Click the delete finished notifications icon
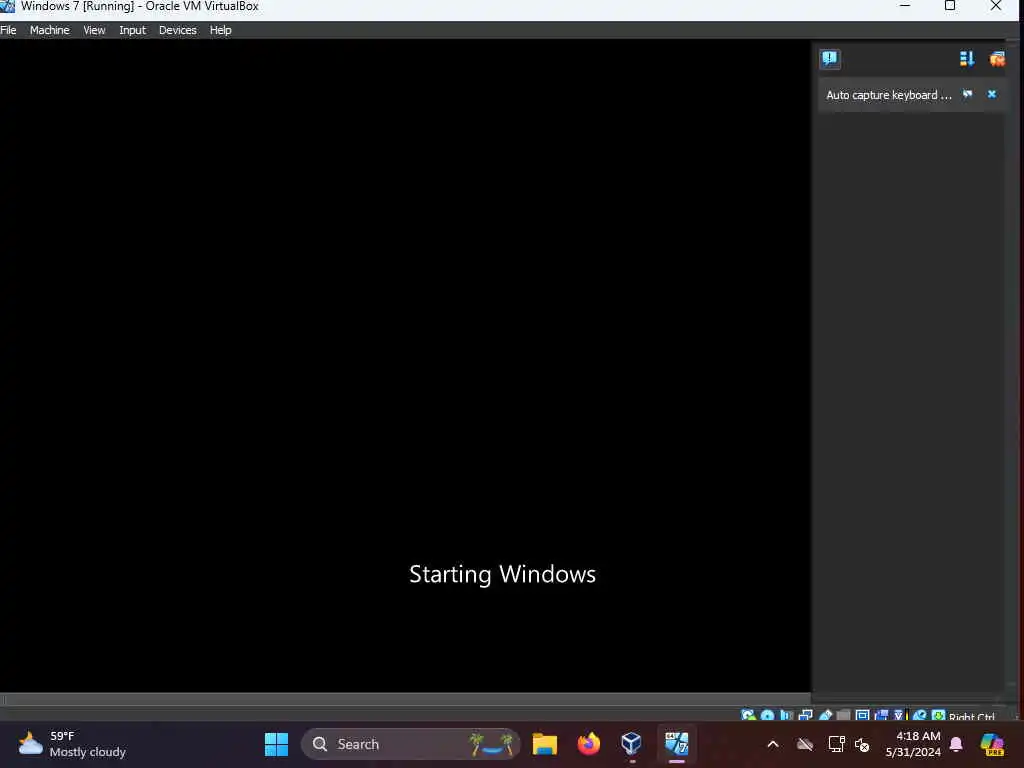Viewport: 1024px width, 768px height. pos(997,59)
